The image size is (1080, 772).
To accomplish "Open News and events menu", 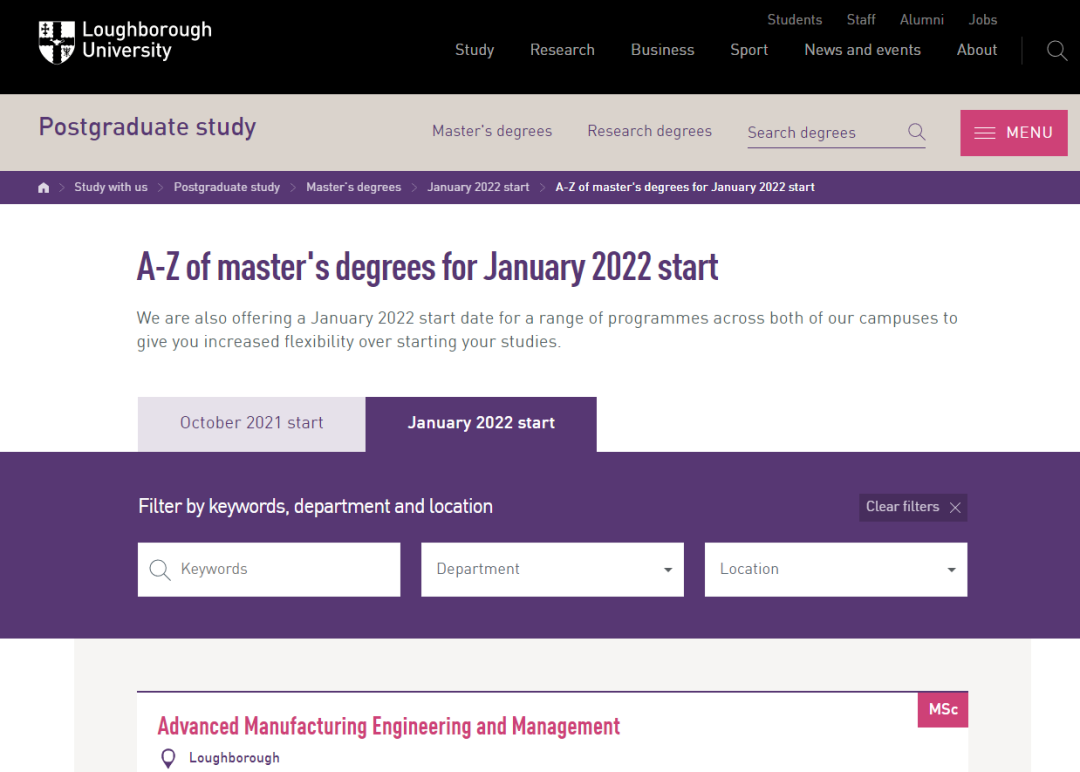I will pyautogui.click(x=862, y=50).
